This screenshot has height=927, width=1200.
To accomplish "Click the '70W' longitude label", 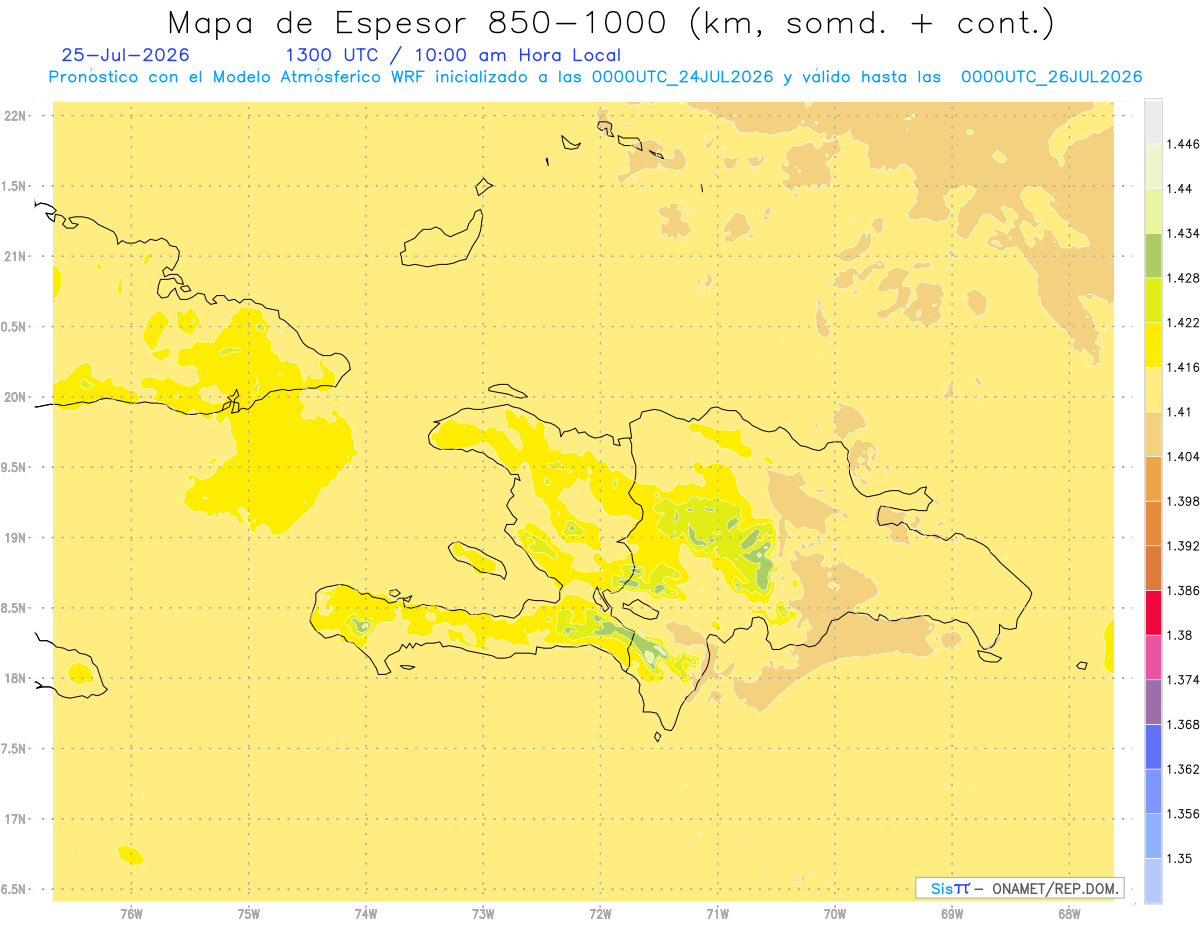I will 835,914.
